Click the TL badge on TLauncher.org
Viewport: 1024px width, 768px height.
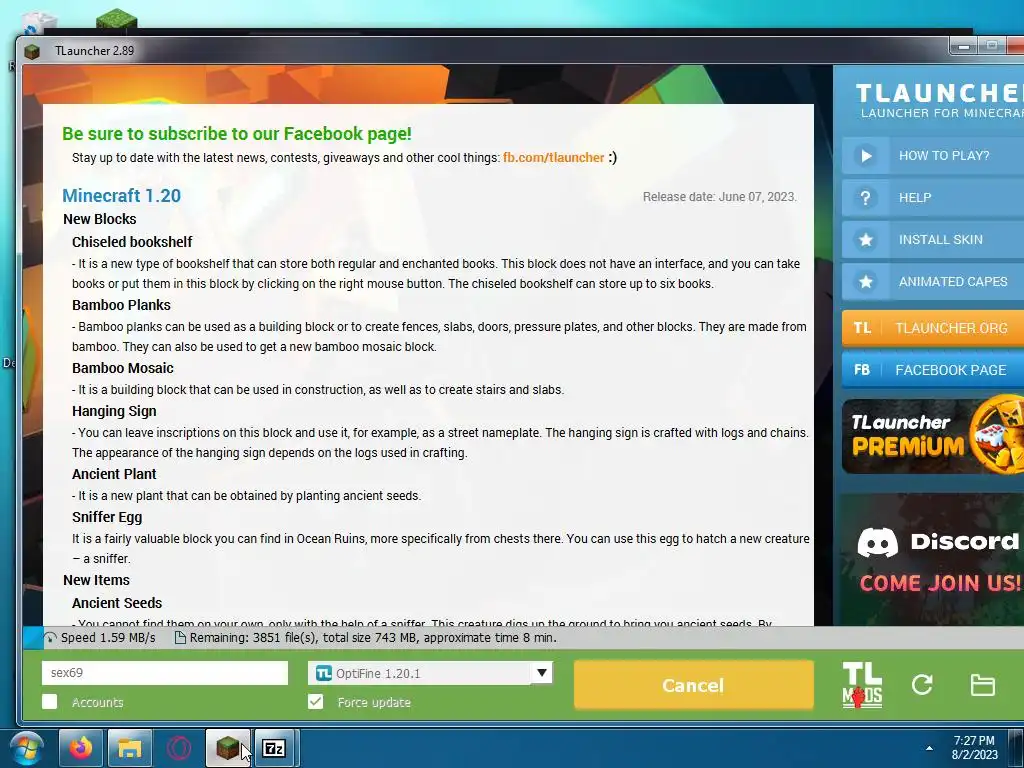[x=862, y=328]
